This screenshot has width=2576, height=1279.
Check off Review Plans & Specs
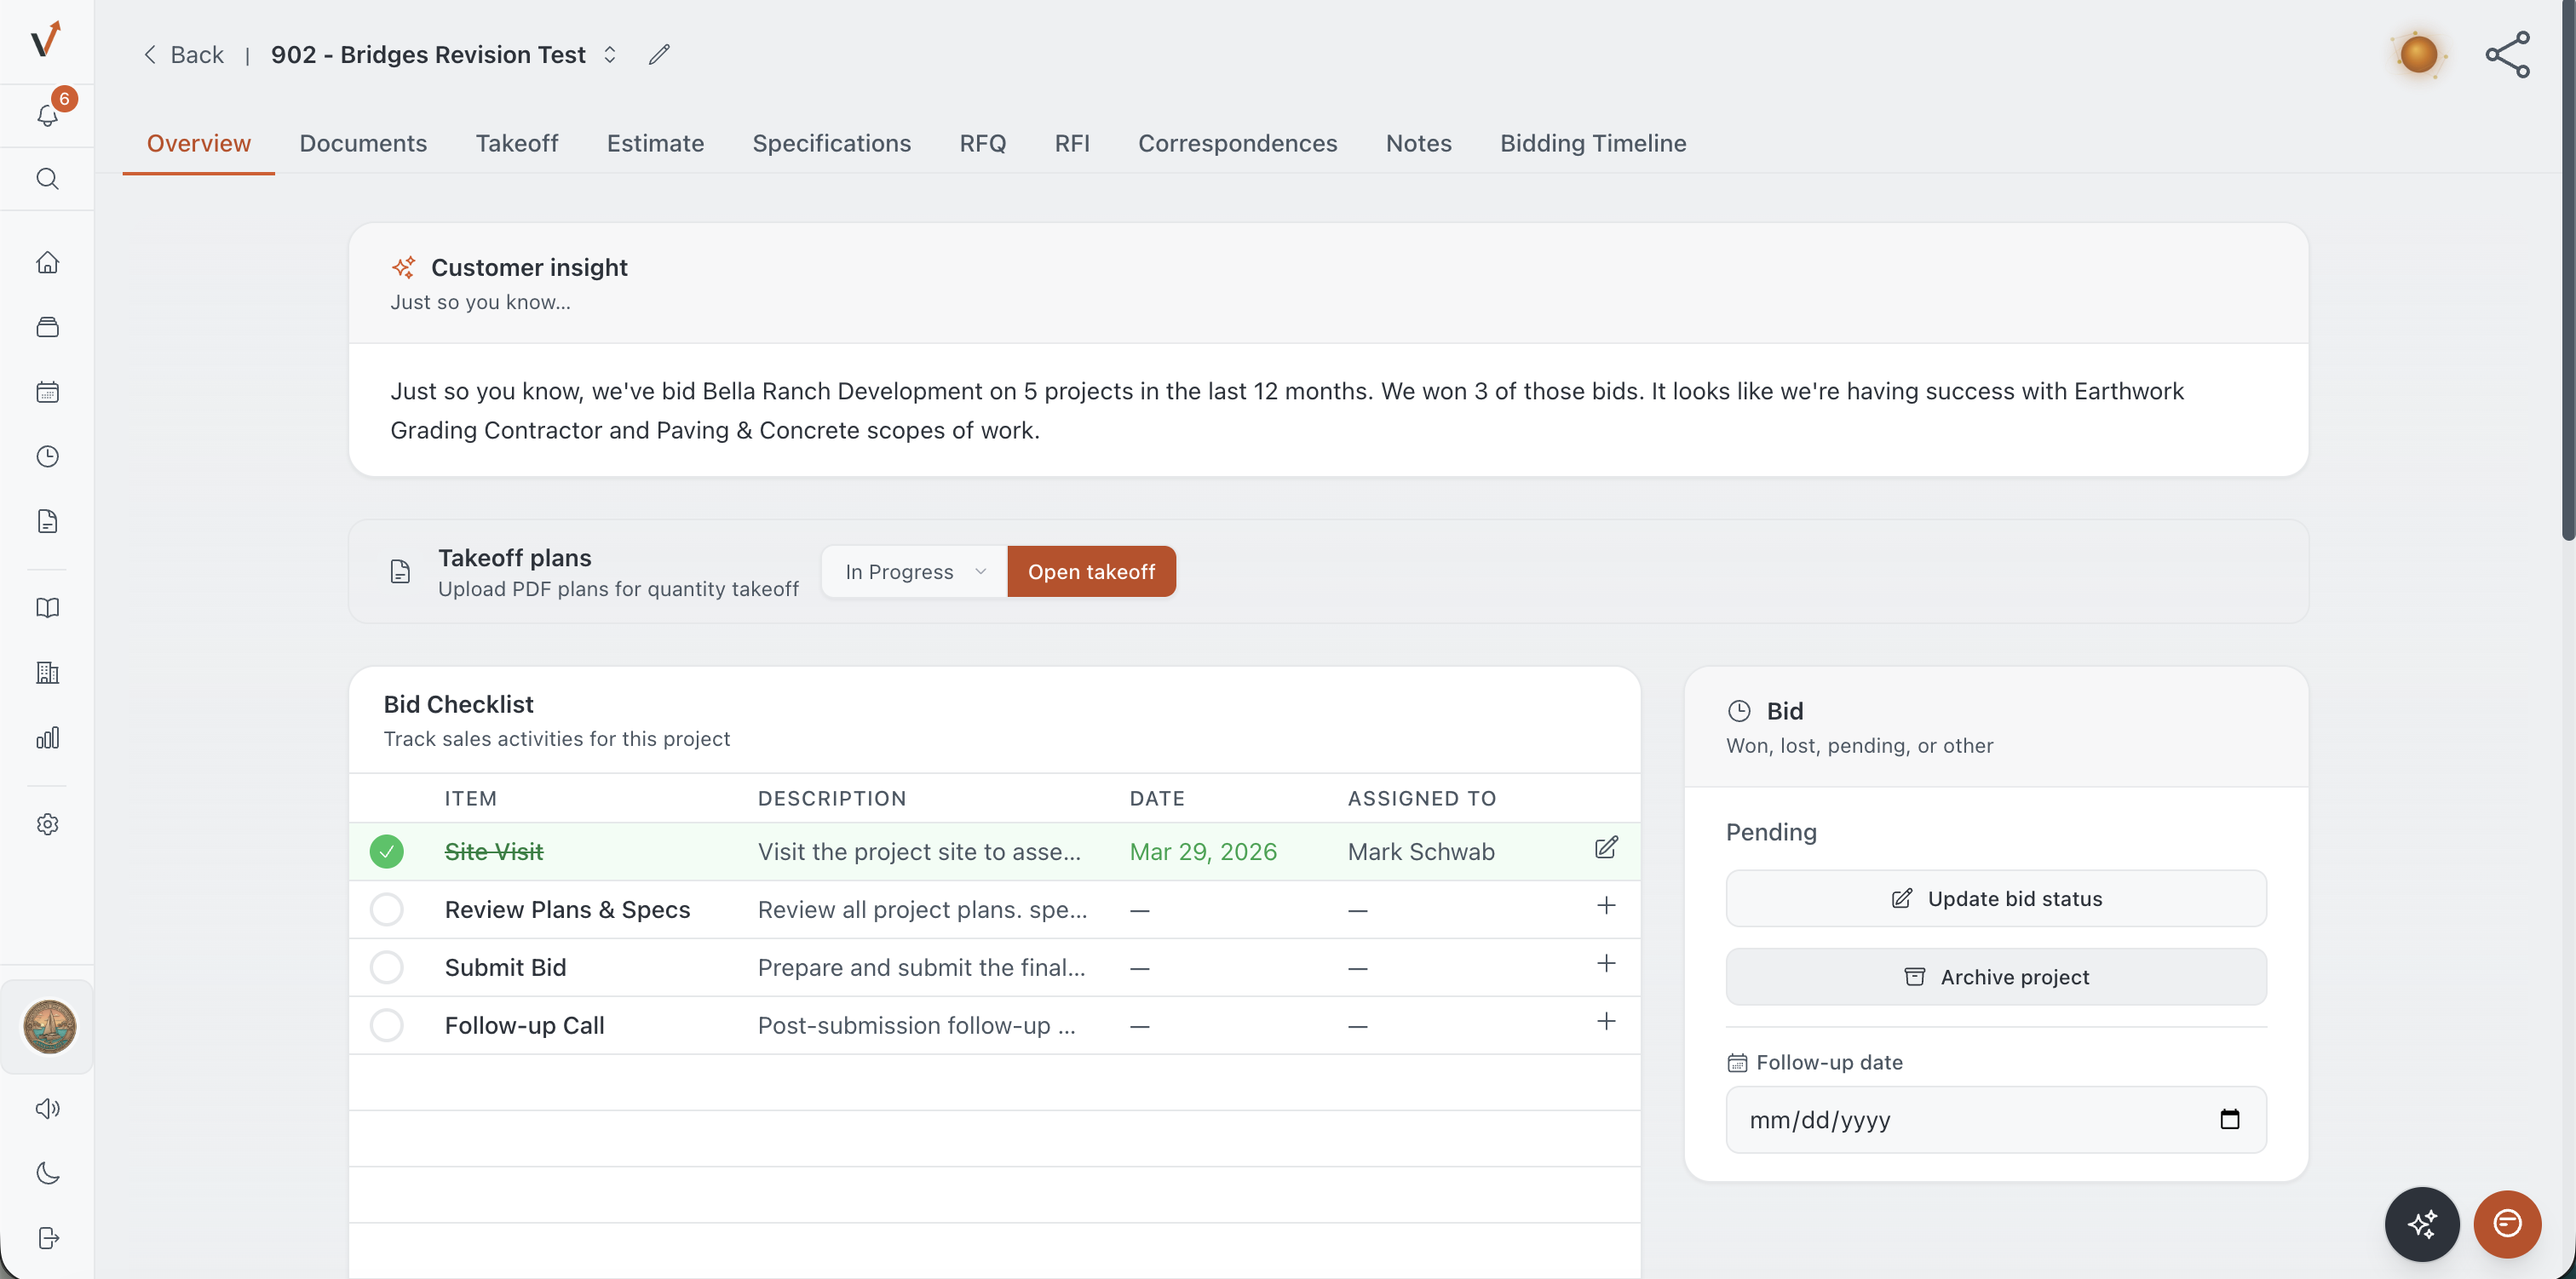[386, 909]
